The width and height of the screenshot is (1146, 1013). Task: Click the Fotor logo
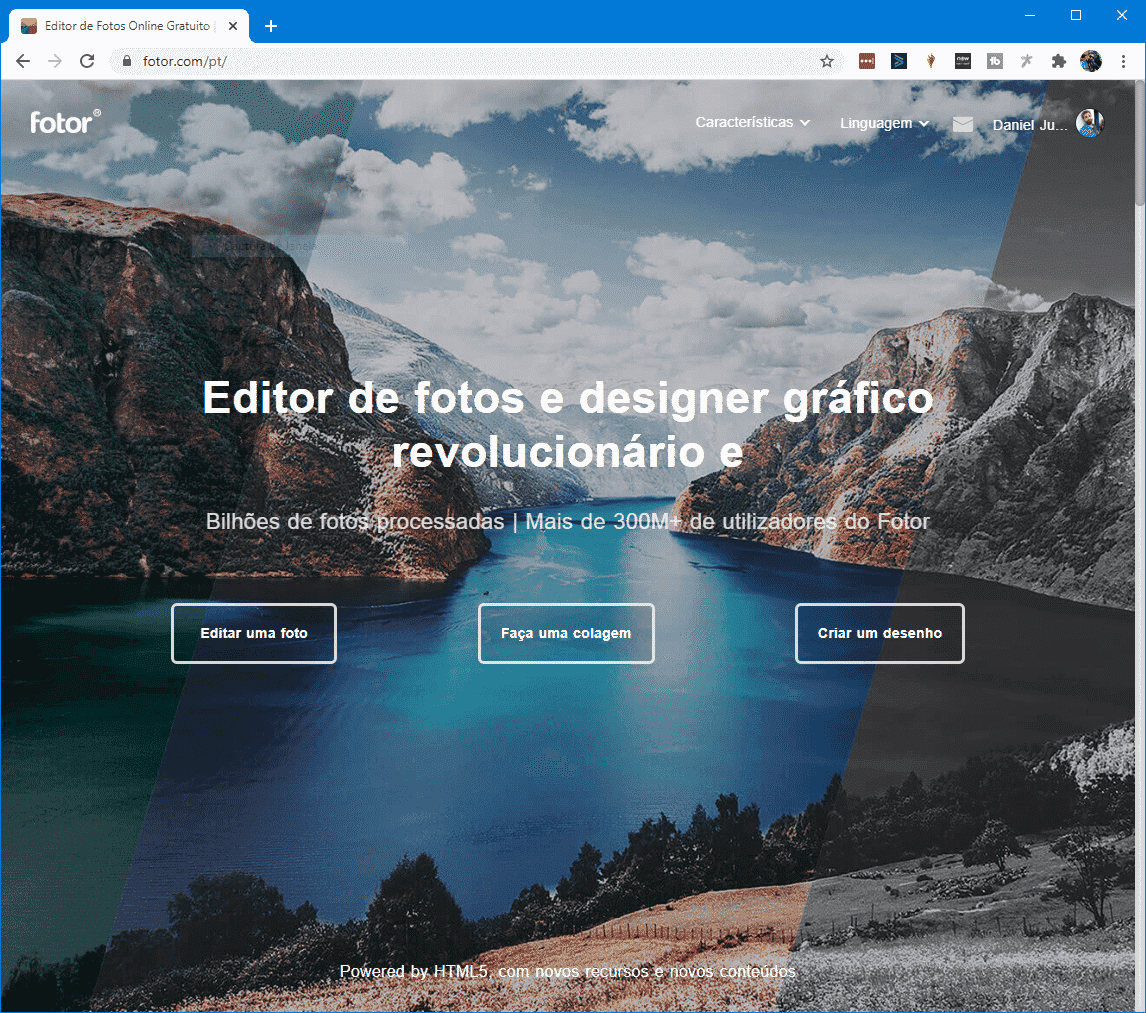tap(65, 122)
